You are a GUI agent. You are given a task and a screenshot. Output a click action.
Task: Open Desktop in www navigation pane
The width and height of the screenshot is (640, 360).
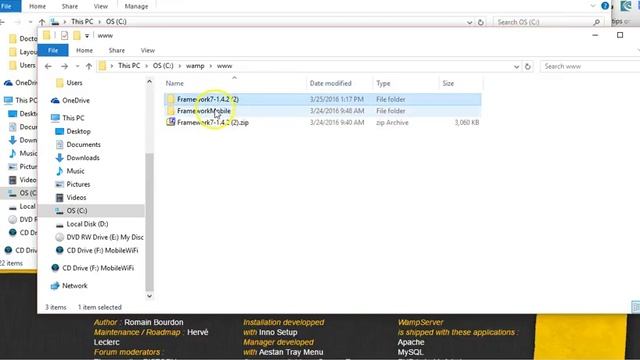pos(78,131)
